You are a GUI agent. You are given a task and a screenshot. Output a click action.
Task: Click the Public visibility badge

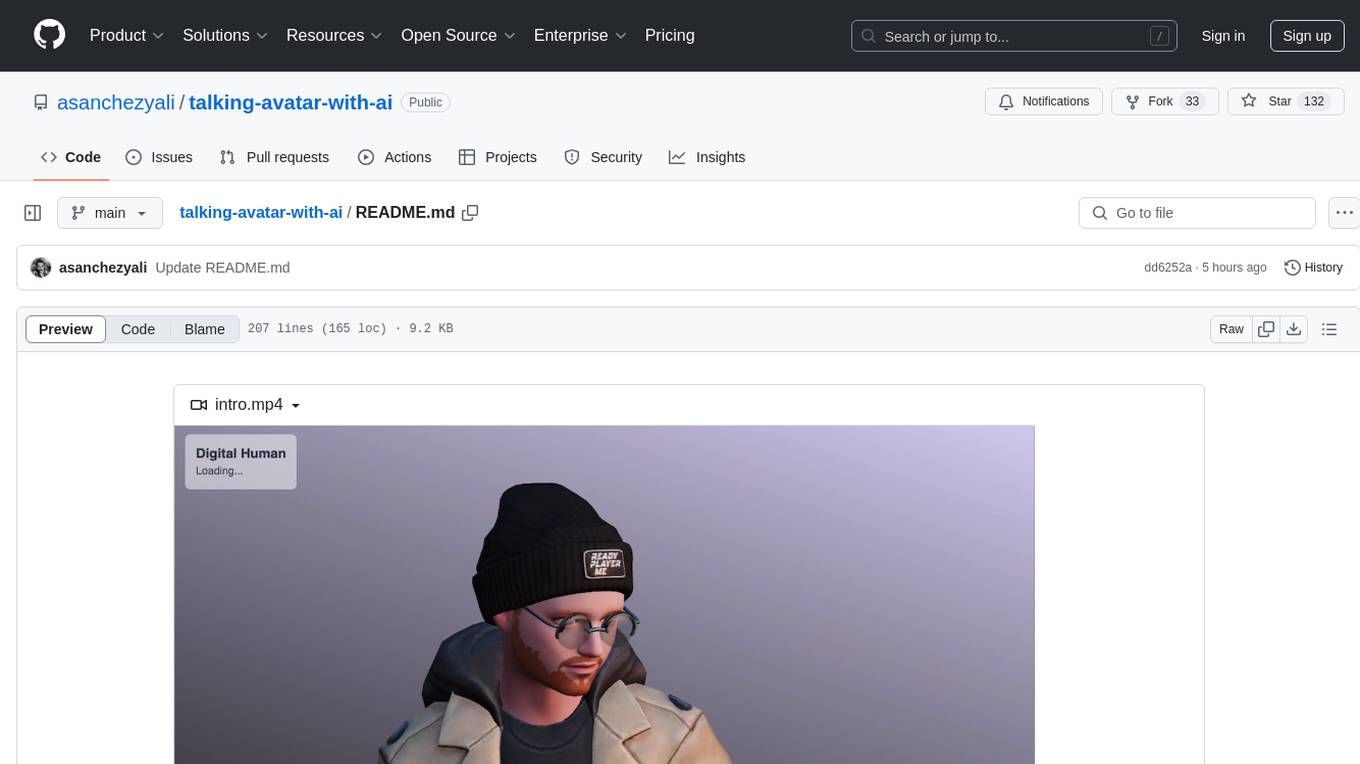tap(425, 102)
